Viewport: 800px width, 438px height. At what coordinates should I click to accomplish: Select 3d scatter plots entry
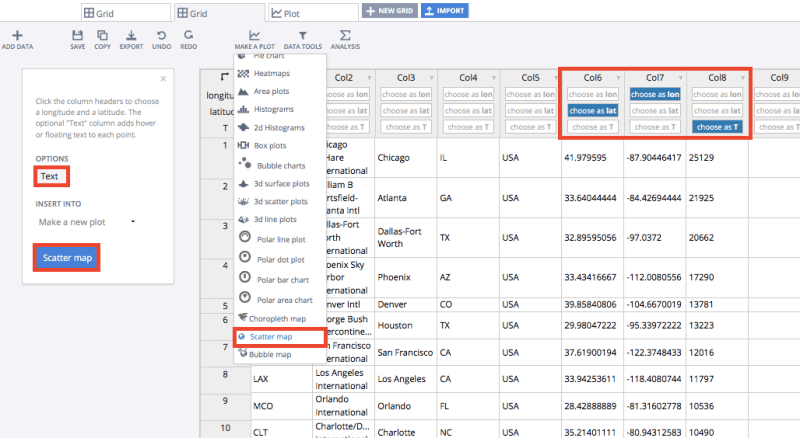click(281, 202)
